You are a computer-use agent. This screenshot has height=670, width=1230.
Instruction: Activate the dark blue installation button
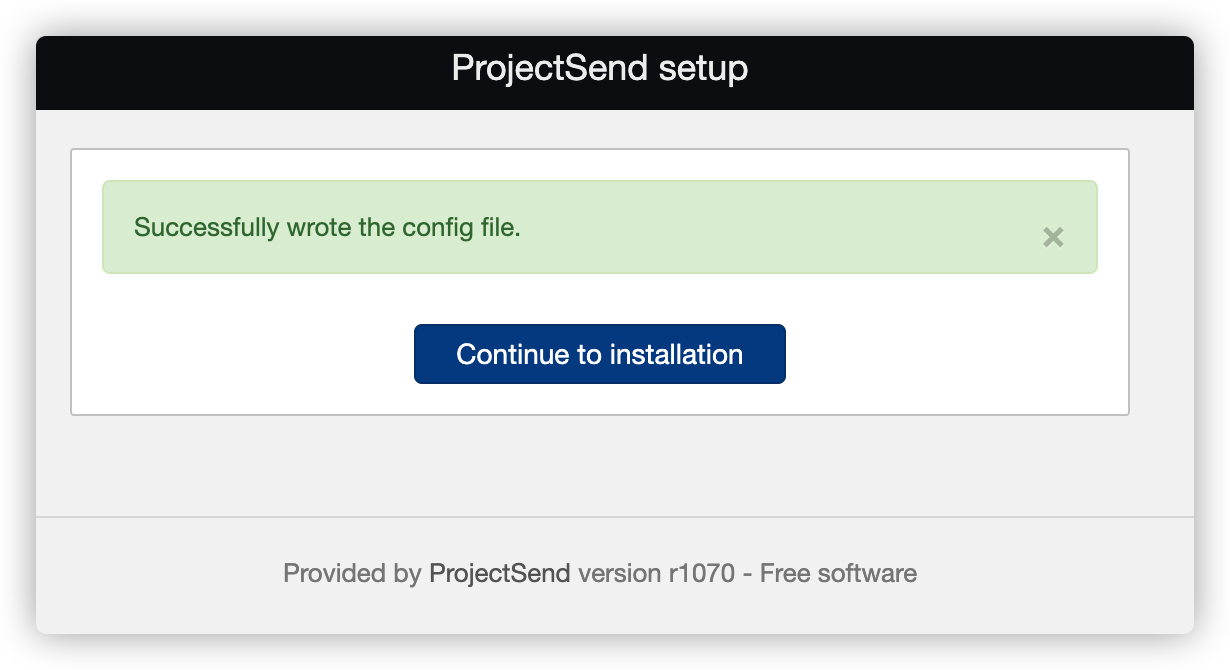pos(599,353)
